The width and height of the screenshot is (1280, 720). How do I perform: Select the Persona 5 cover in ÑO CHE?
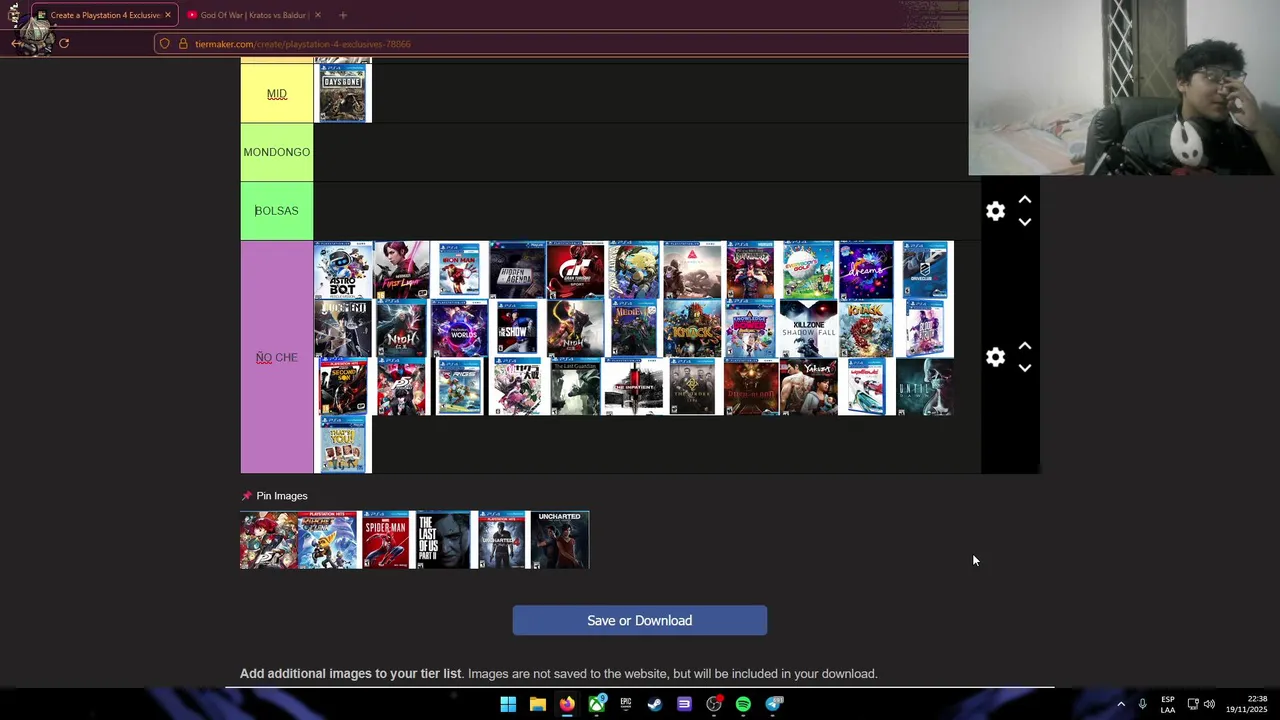[x=401, y=386]
